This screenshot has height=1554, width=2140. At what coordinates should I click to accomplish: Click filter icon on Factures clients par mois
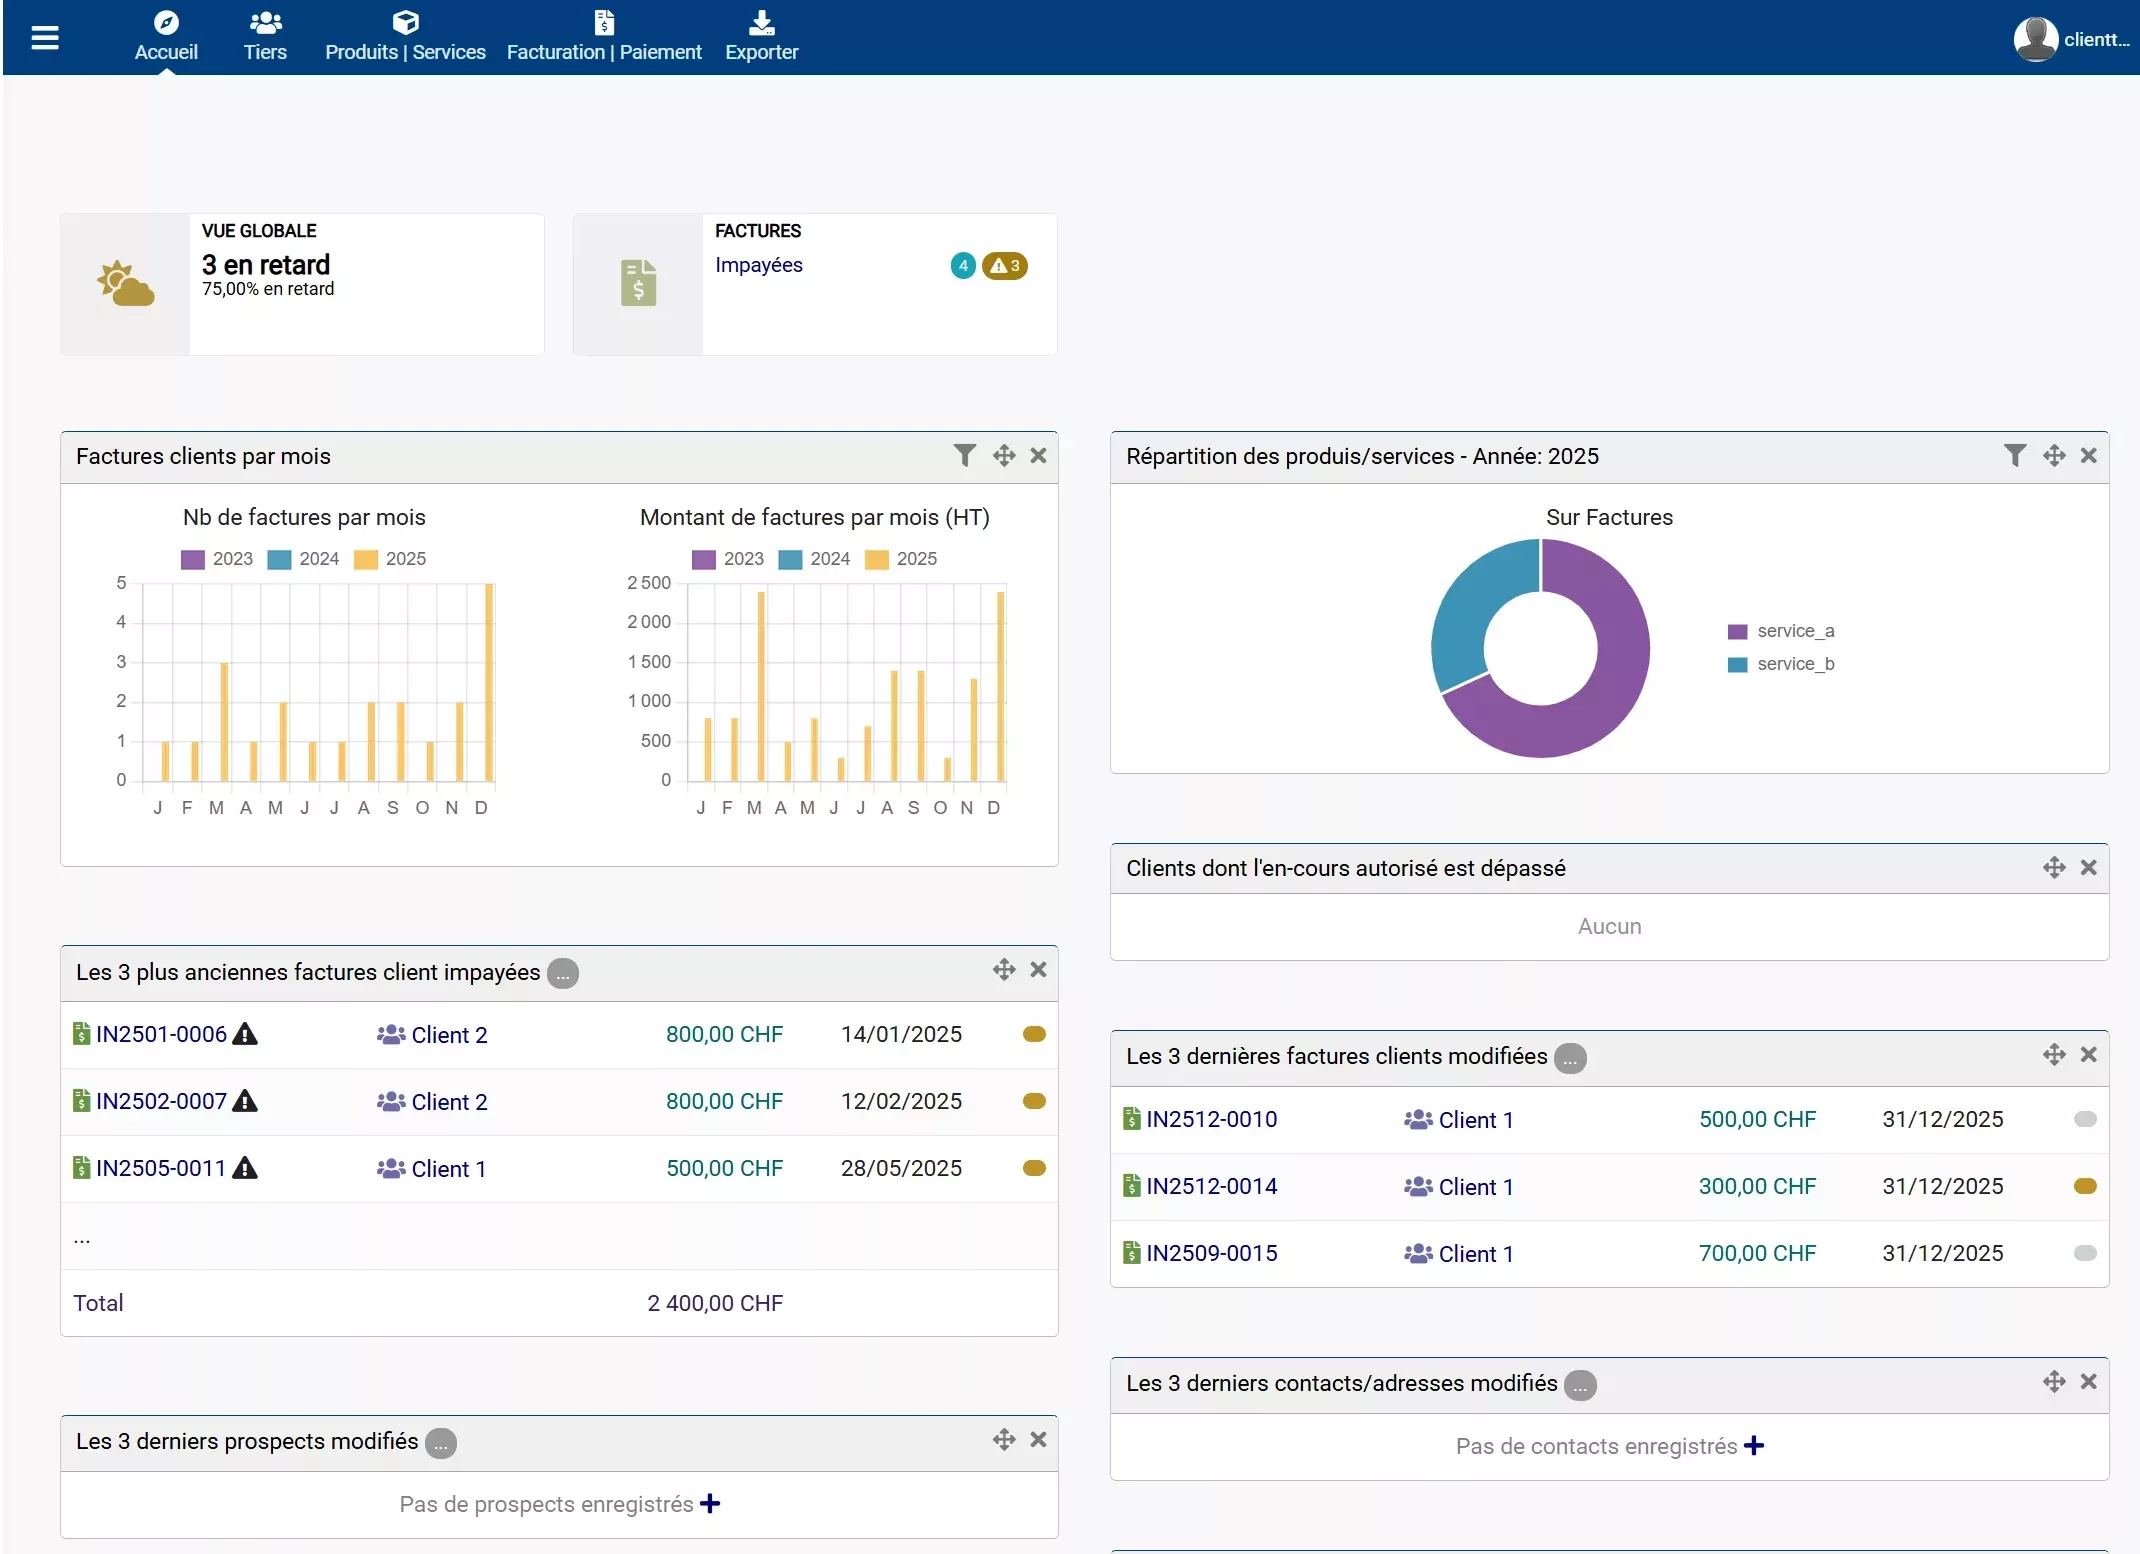(x=964, y=456)
